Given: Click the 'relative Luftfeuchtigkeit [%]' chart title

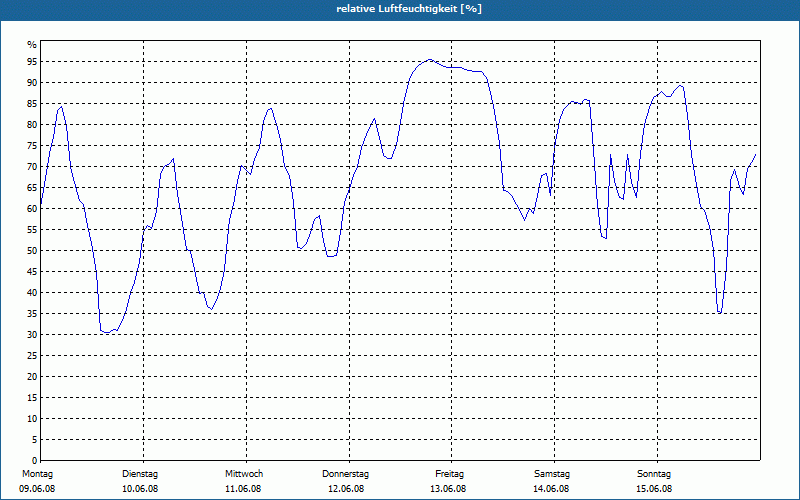Looking at the screenshot, I should pyautogui.click(x=409, y=9).
